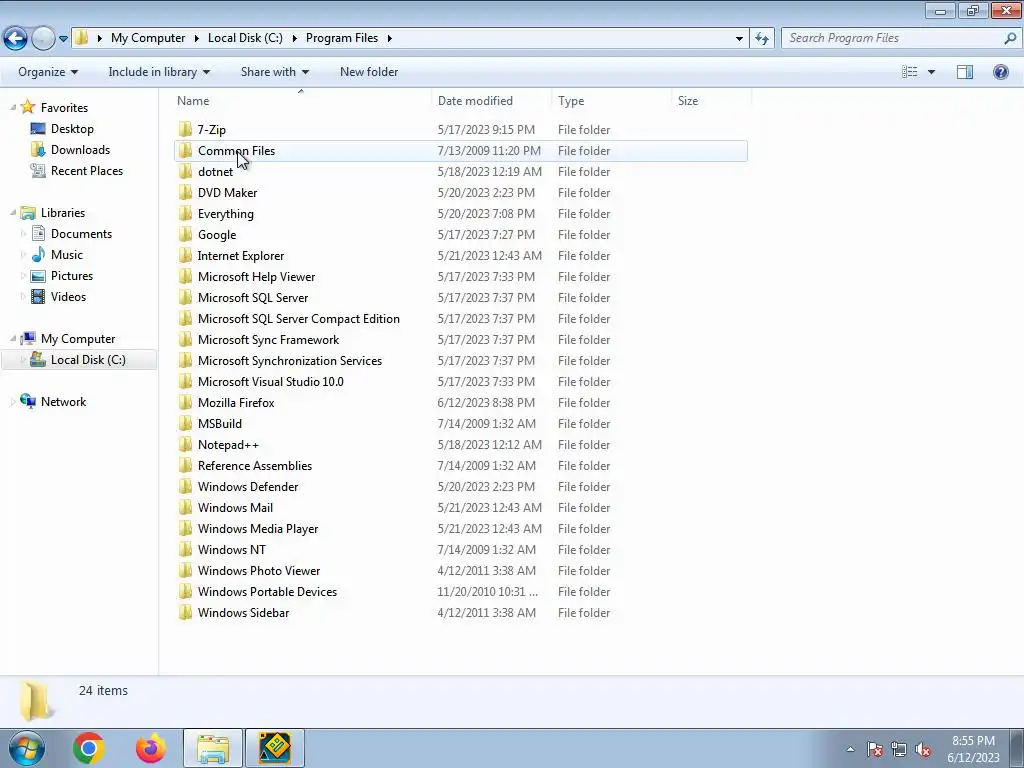The image size is (1024, 768).
Task: Click the New folder button
Action: (369, 72)
